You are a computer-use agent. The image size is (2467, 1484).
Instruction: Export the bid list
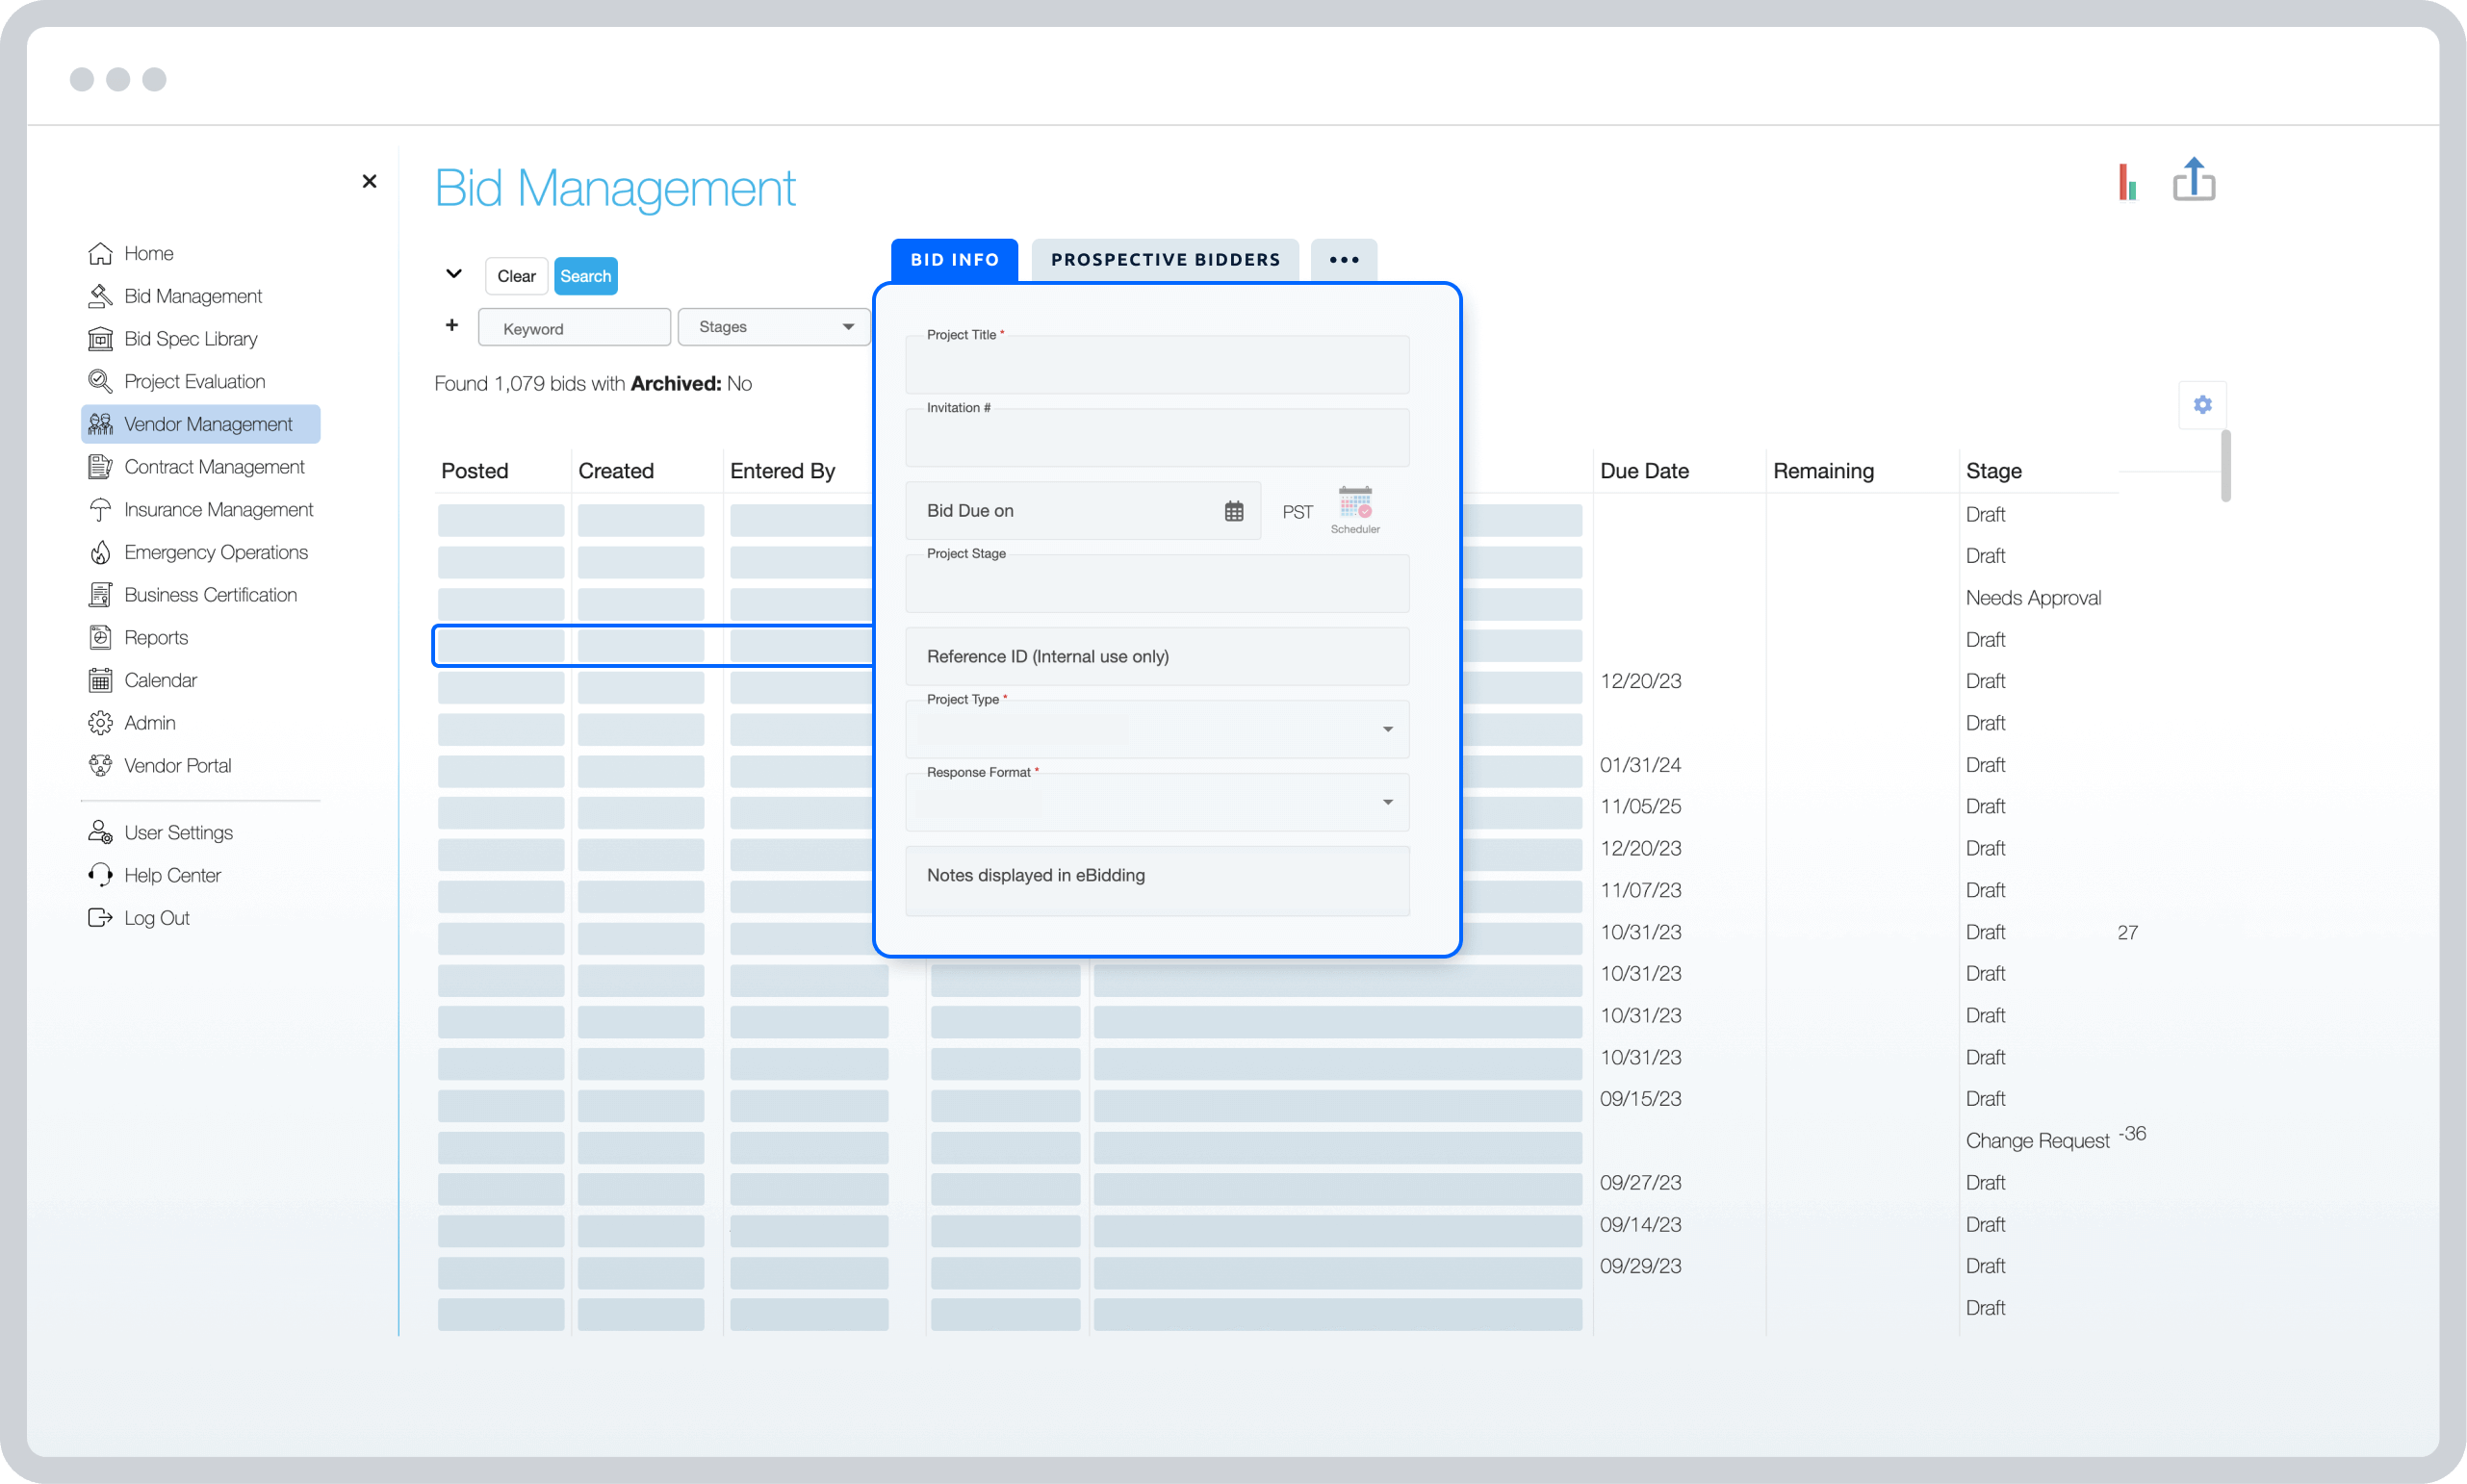[x=2194, y=180]
